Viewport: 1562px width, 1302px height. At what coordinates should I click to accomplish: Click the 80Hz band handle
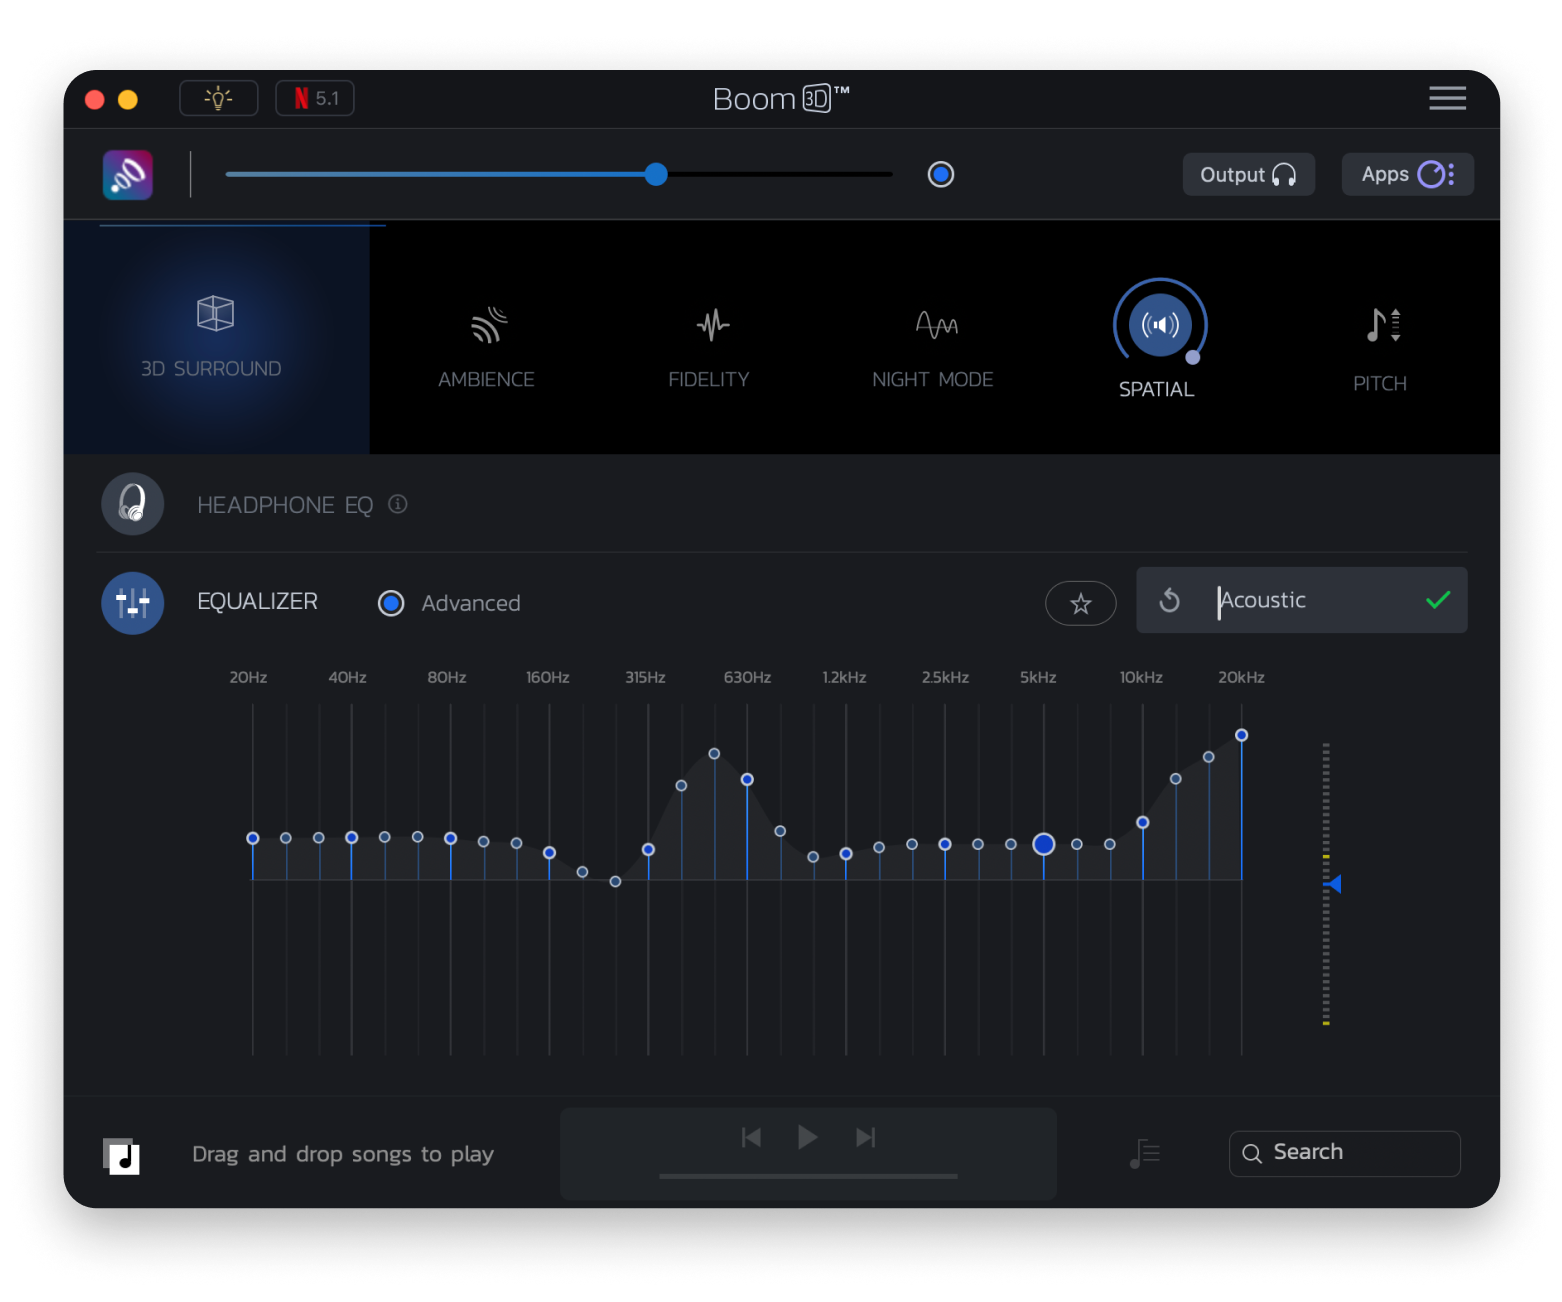pyautogui.click(x=451, y=838)
